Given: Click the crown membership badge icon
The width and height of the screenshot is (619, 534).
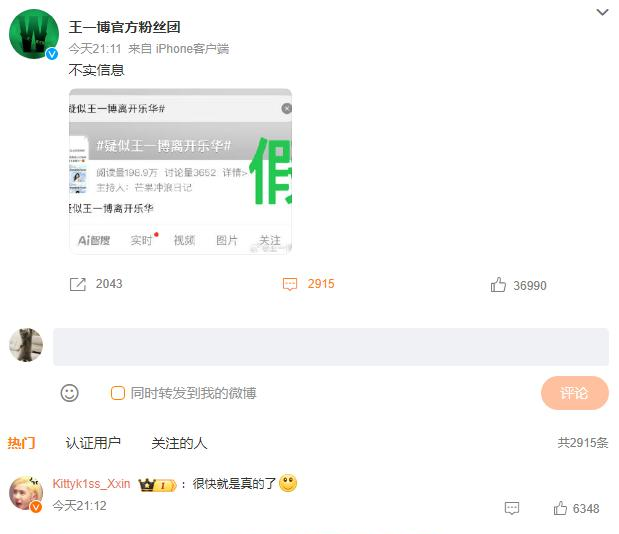Looking at the screenshot, I should [157, 485].
